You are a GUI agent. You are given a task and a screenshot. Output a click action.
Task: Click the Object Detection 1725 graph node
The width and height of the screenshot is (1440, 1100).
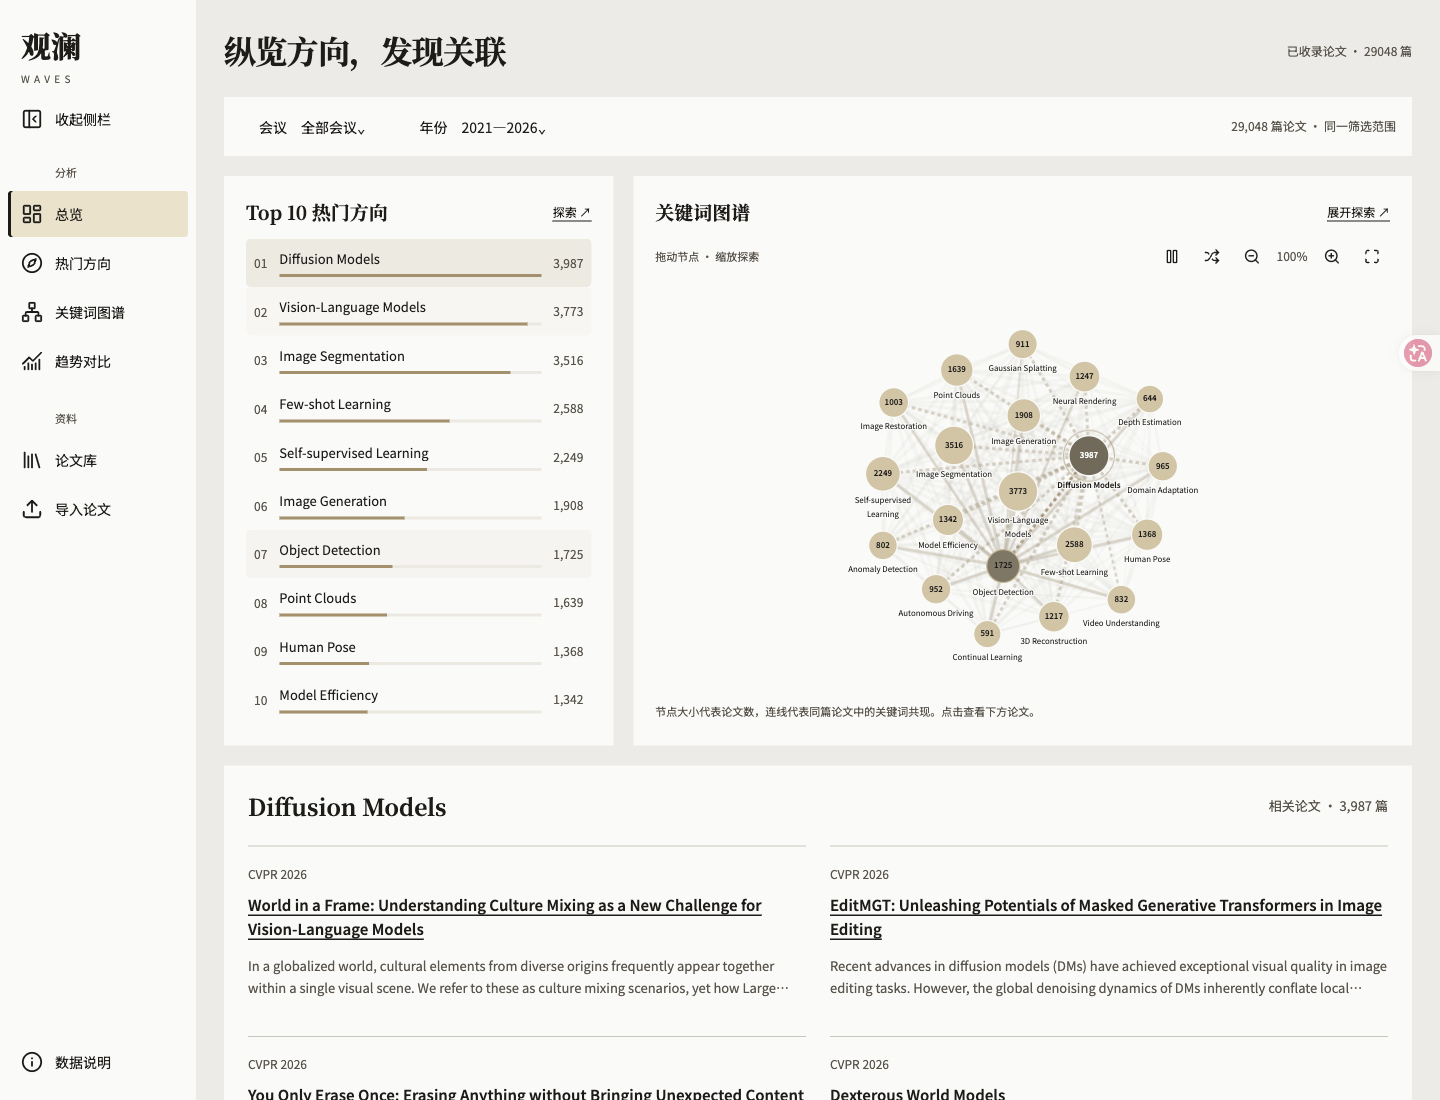[x=1003, y=565]
